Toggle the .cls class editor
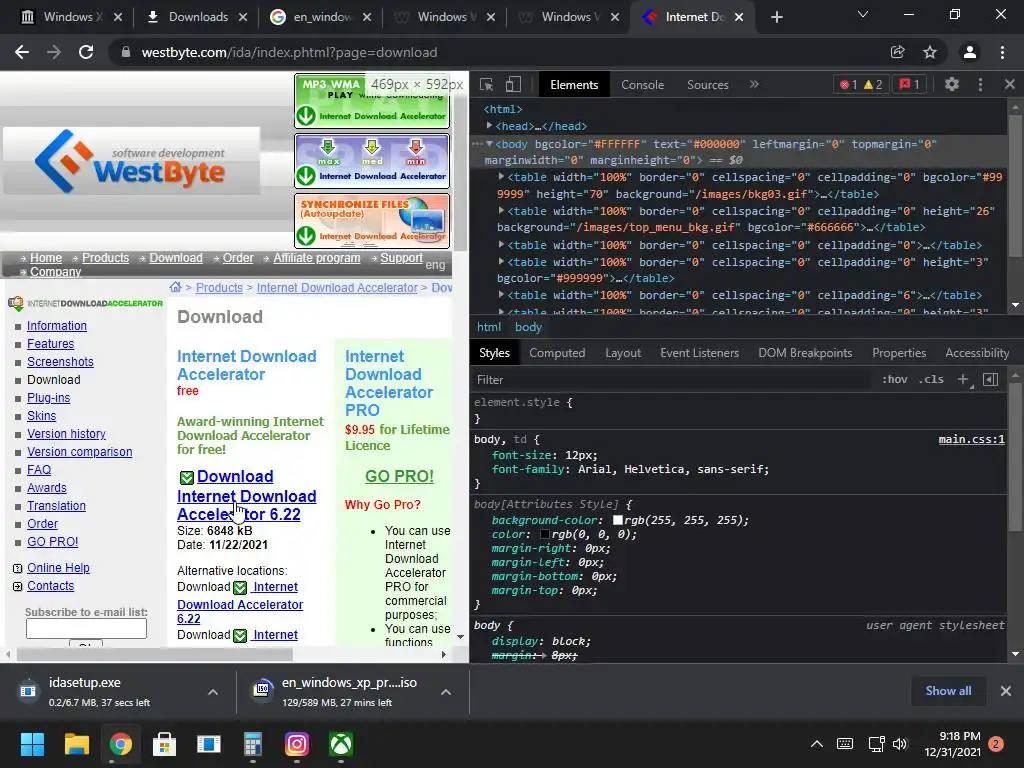 tap(931, 379)
